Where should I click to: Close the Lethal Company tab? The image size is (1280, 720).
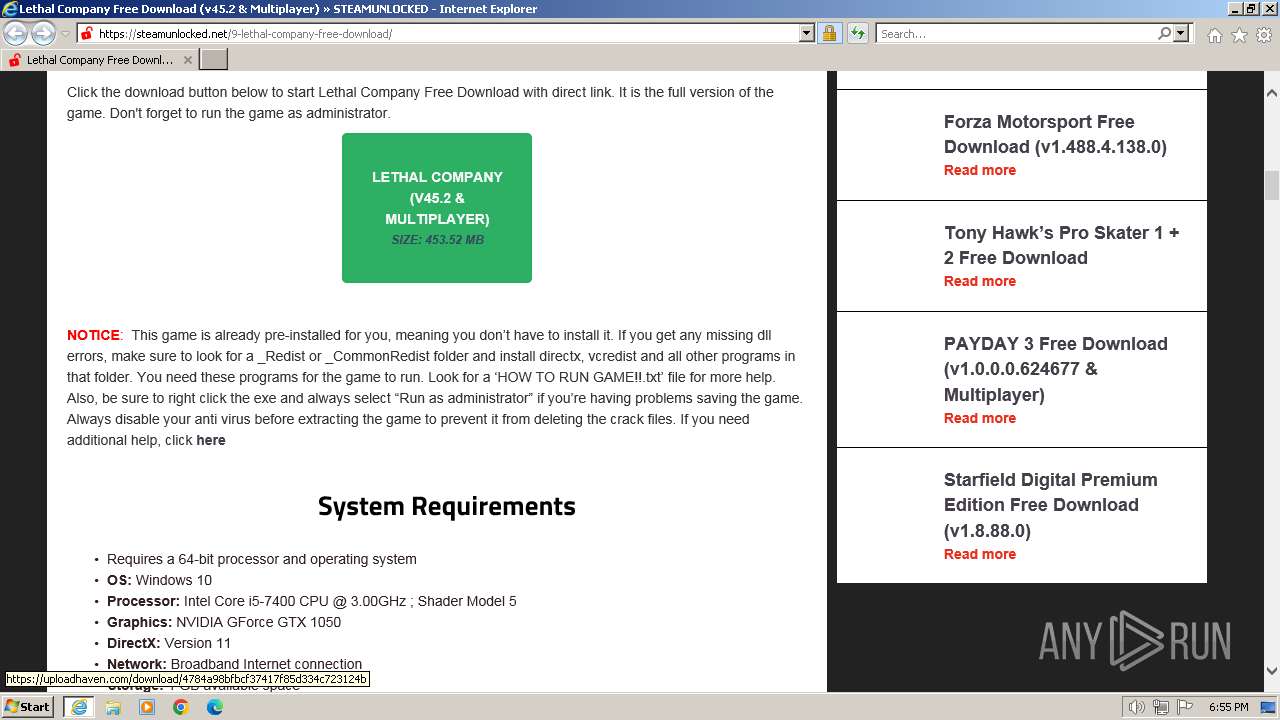(x=187, y=60)
